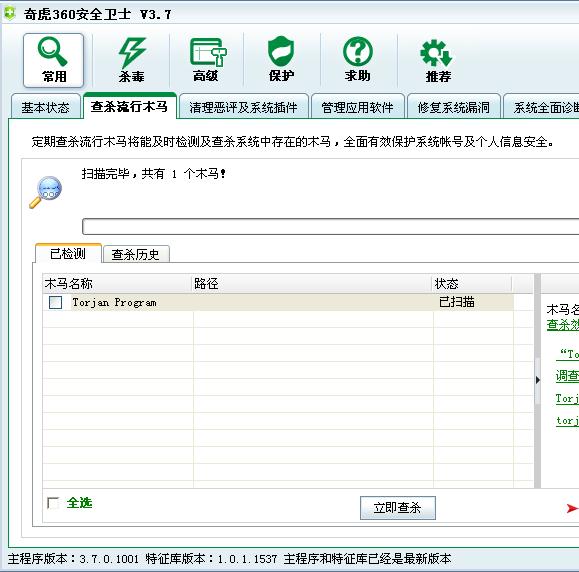Image resolution: width=579 pixels, height=572 pixels.
Task: Click the magnifier scan icon
Action: click(x=46, y=192)
